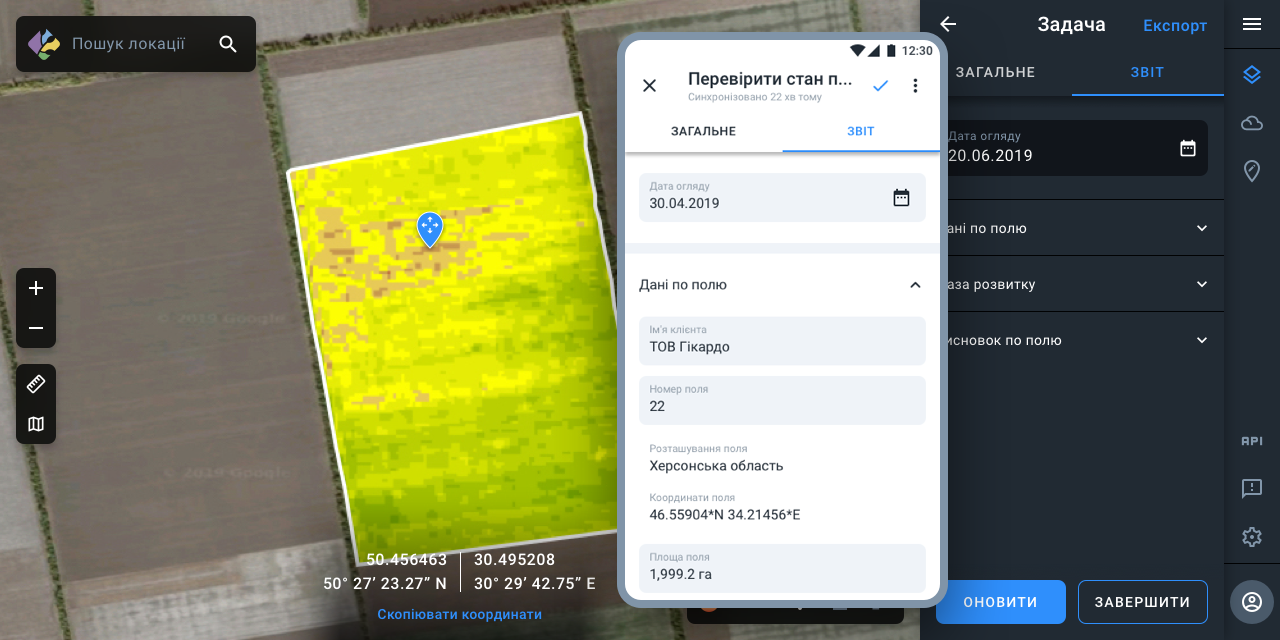Go back from the Задача panel
The width and height of the screenshot is (1280, 640).
tap(948, 25)
